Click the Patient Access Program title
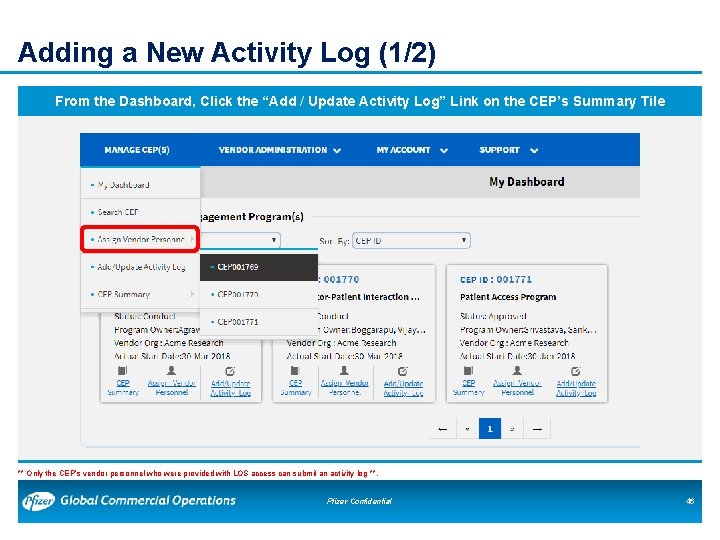The height and width of the screenshot is (540, 720). (x=508, y=297)
